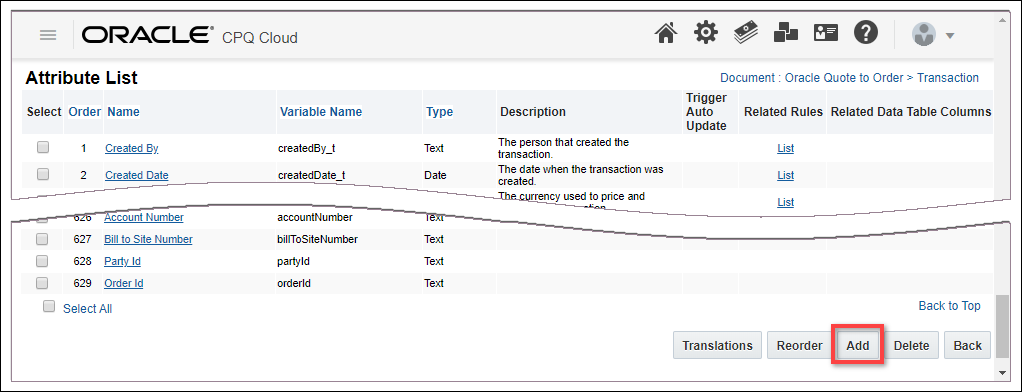Screen dimensions: 1022x392
Task: Open the Document breadcrumb link
Action: [849, 78]
